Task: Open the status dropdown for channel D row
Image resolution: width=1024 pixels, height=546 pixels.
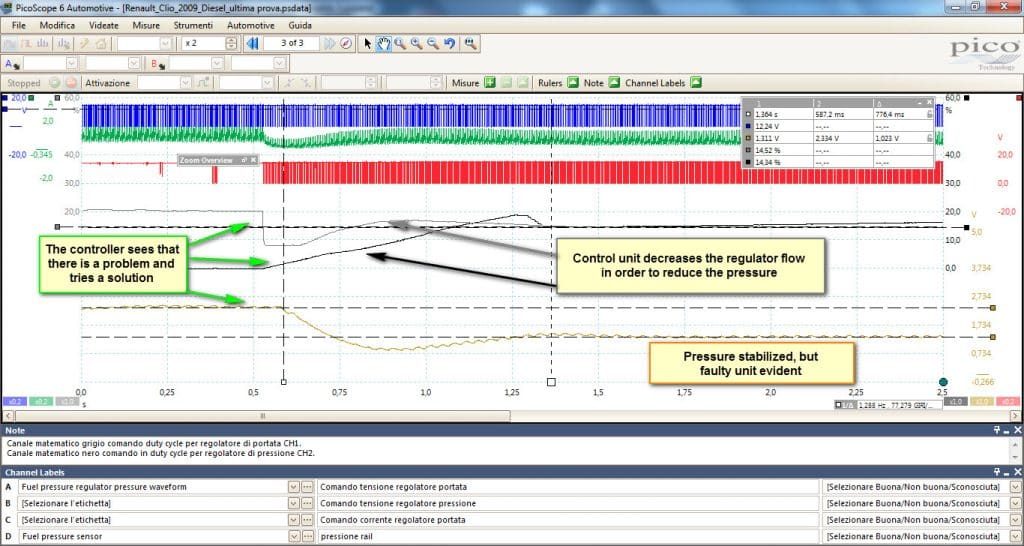Action: (x=1015, y=537)
